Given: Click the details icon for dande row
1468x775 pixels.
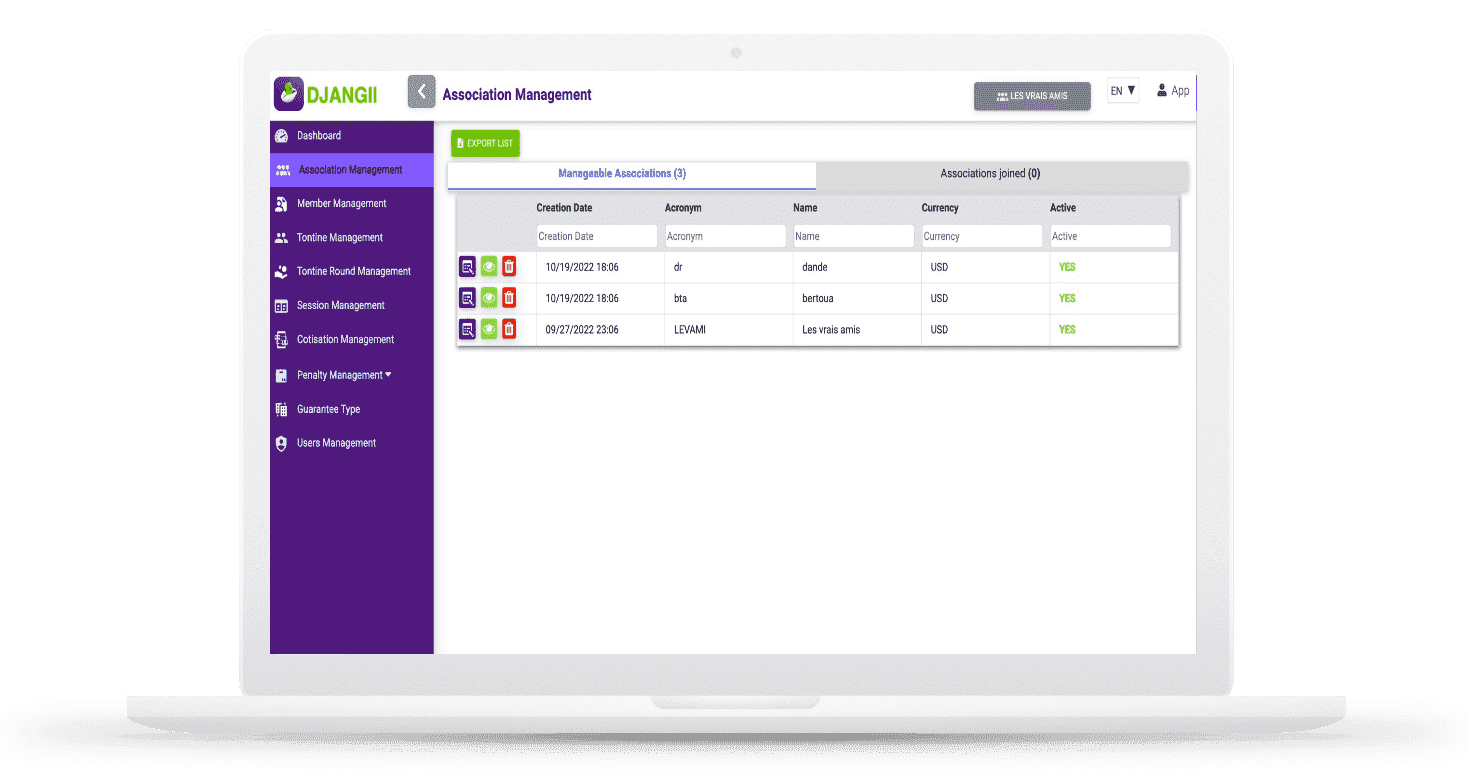Looking at the screenshot, I should (467, 266).
